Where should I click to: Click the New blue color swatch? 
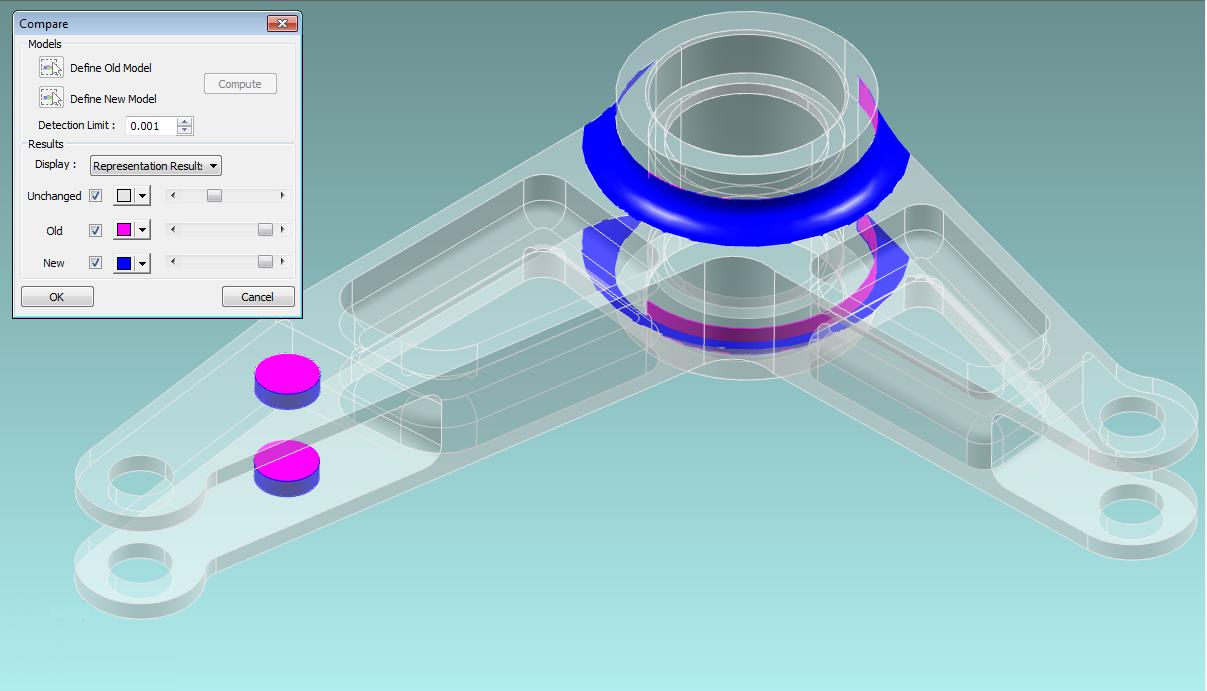[124, 263]
